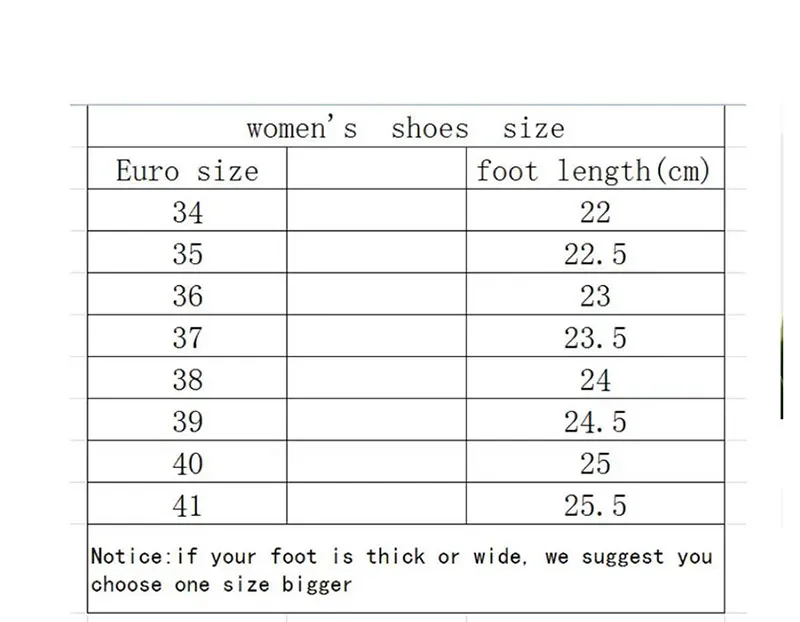Select the exact 24 cm foot length cell
800x622 pixels.
click(x=594, y=380)
